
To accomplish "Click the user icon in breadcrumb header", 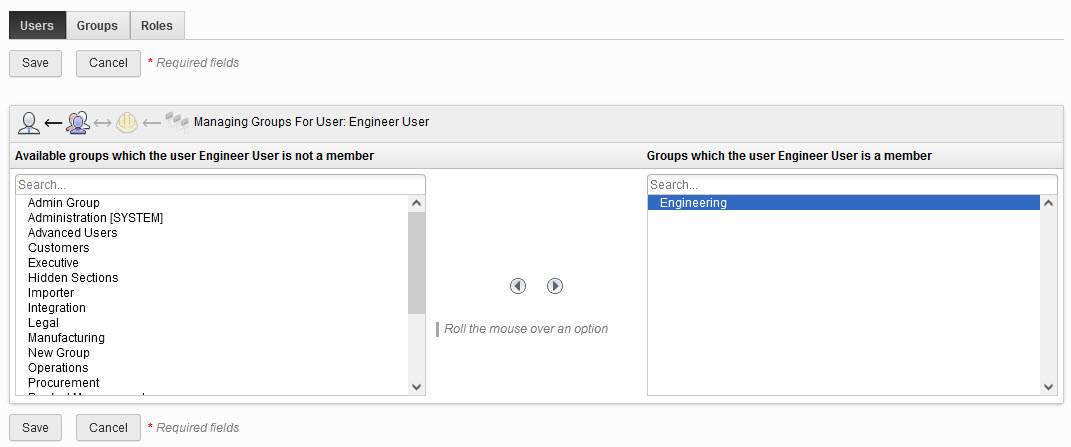I will coord(28,122).
